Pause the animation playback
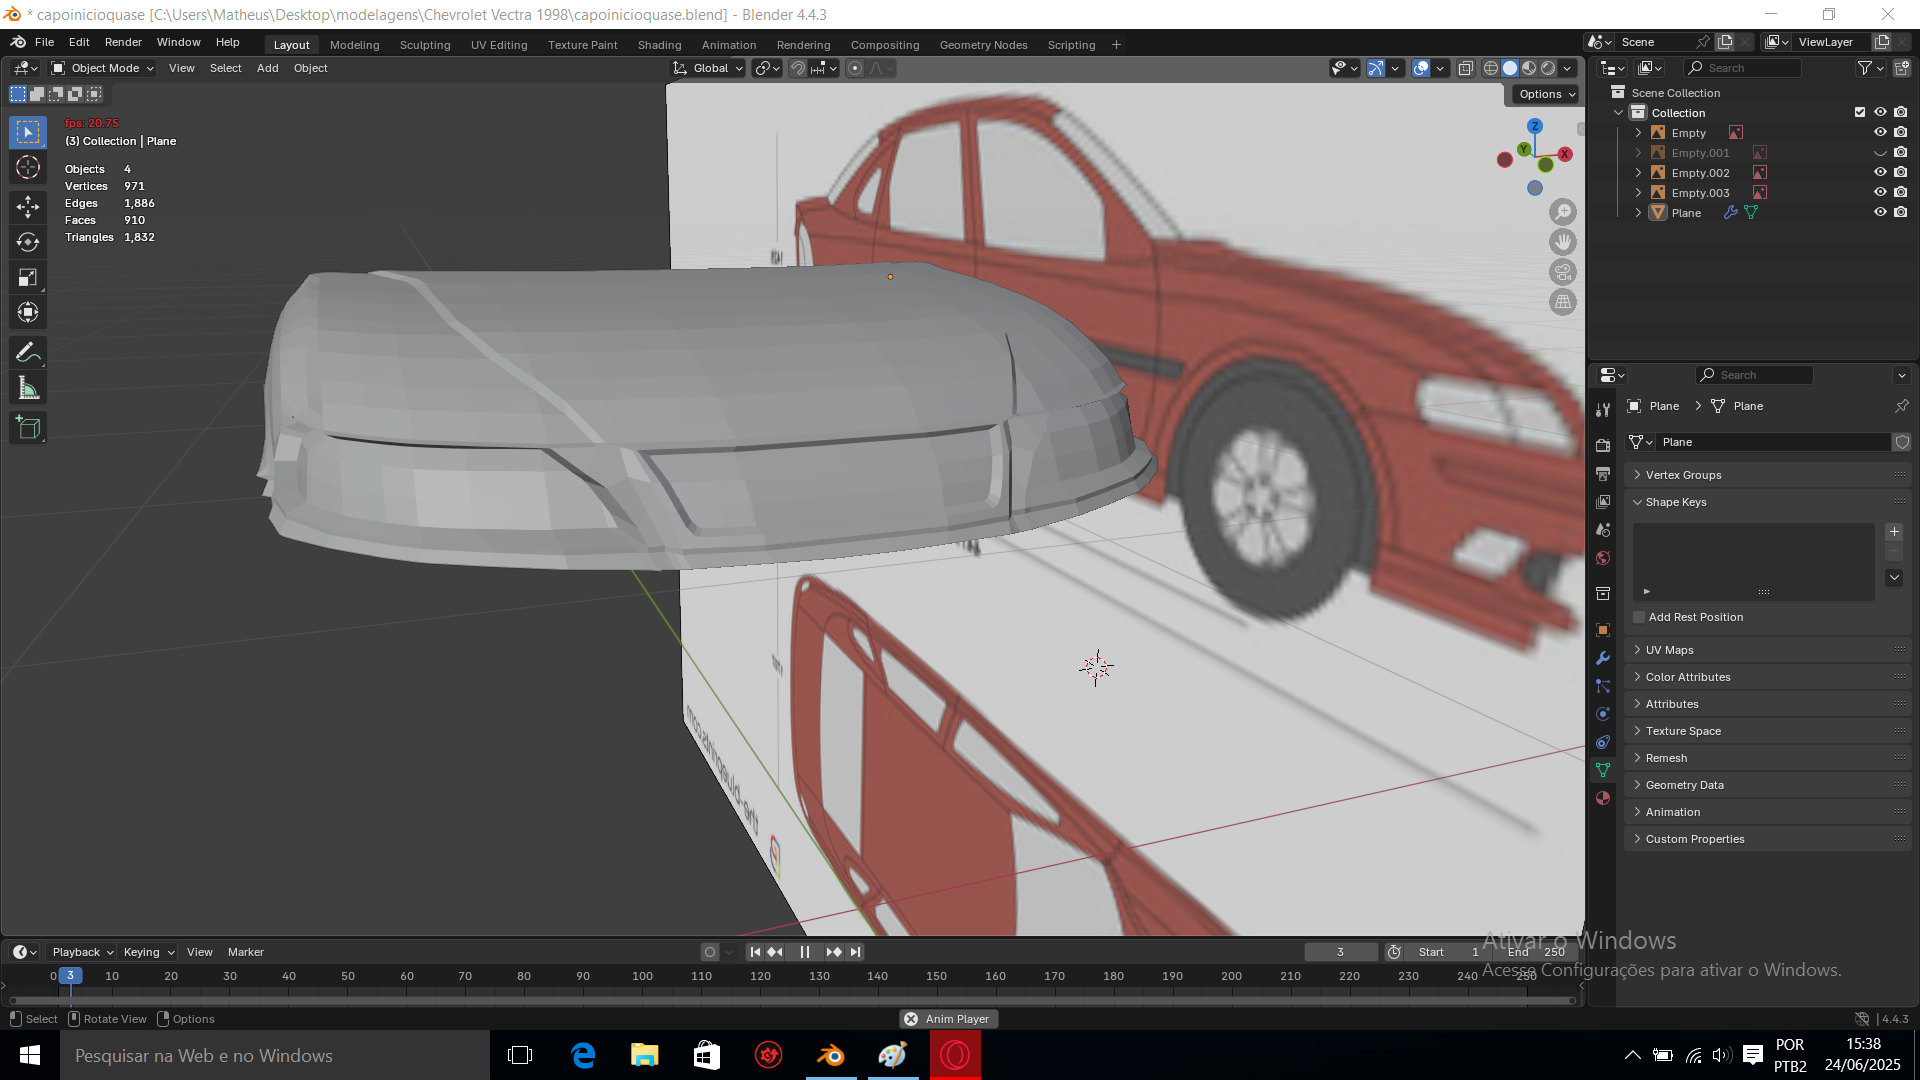The height and width of the screenshot is (1080, 1920). 805,952
